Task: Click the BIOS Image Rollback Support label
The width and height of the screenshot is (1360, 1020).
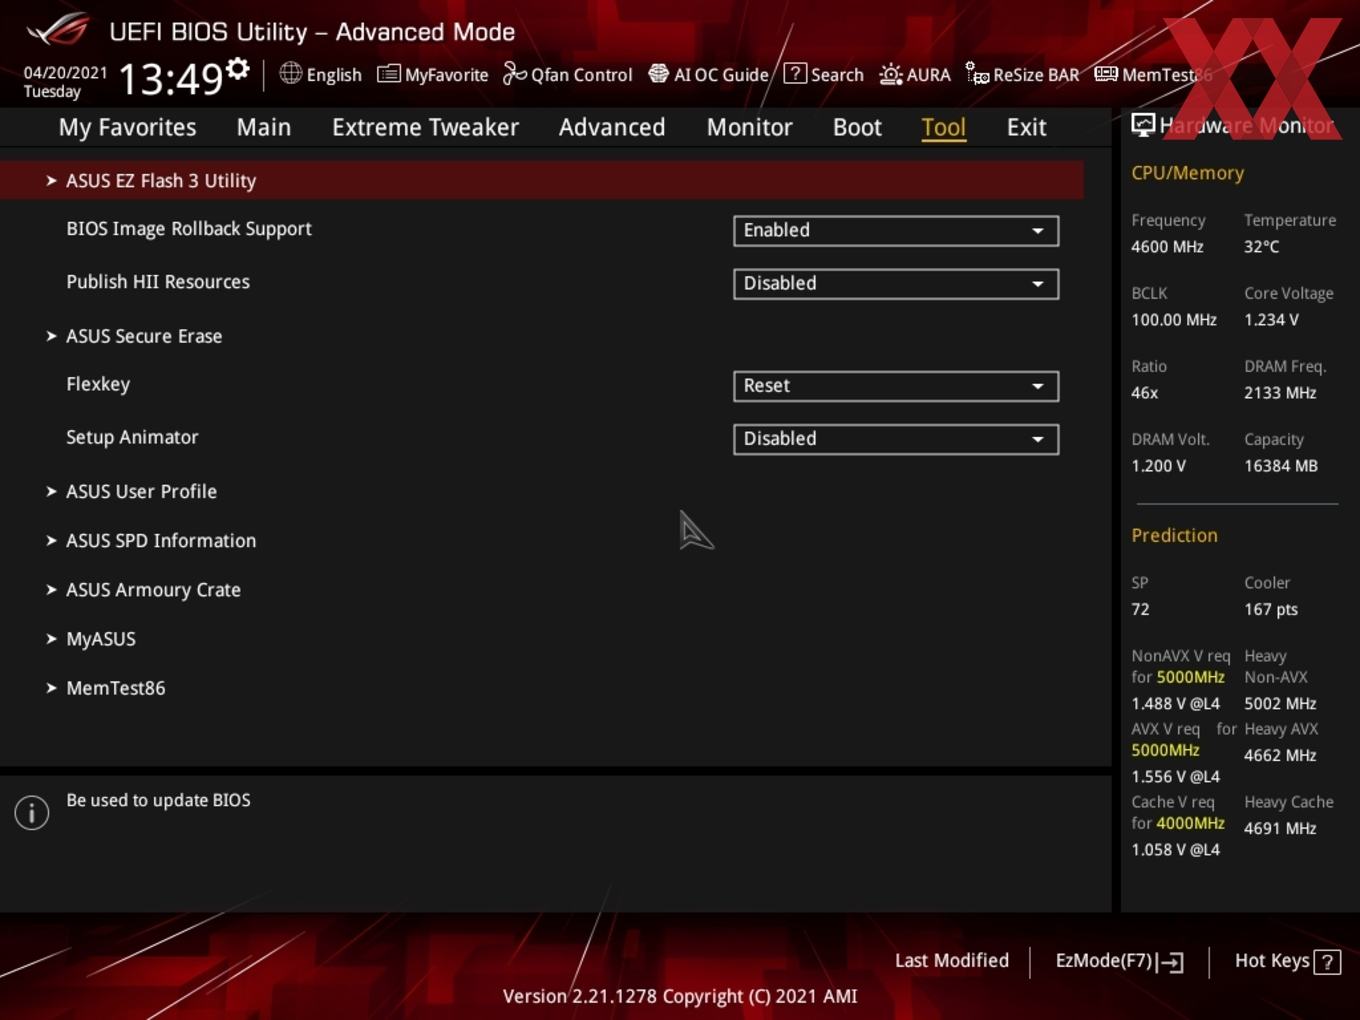Action: (x=189, y=229)
